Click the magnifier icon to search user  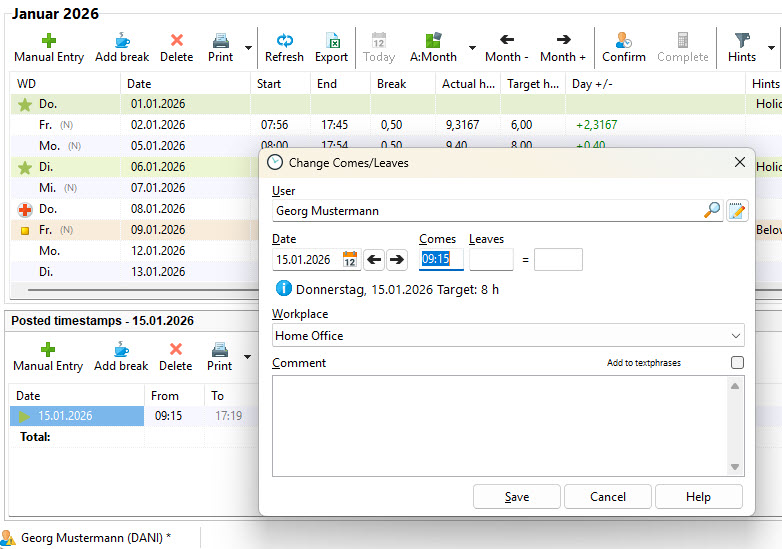[x=712, y=210]
